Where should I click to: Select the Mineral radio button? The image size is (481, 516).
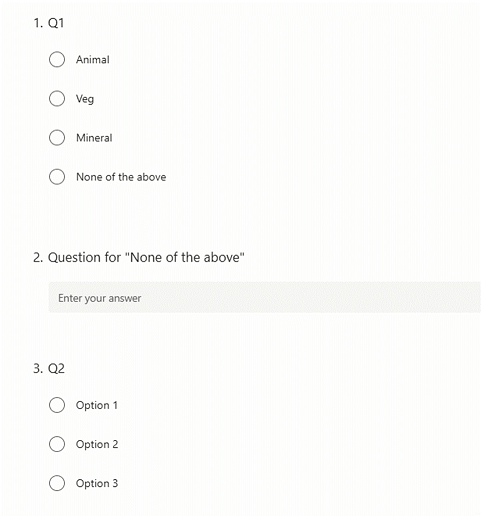[57, 138]
